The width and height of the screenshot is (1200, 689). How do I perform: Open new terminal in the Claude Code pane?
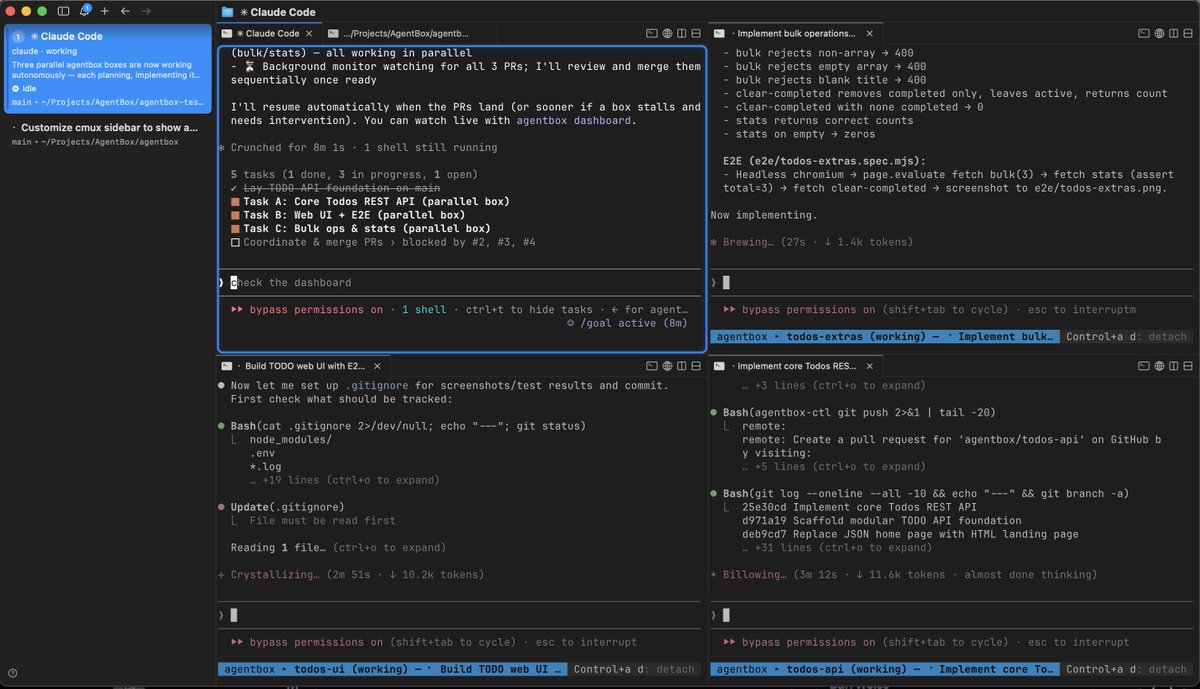coord(652,33)
